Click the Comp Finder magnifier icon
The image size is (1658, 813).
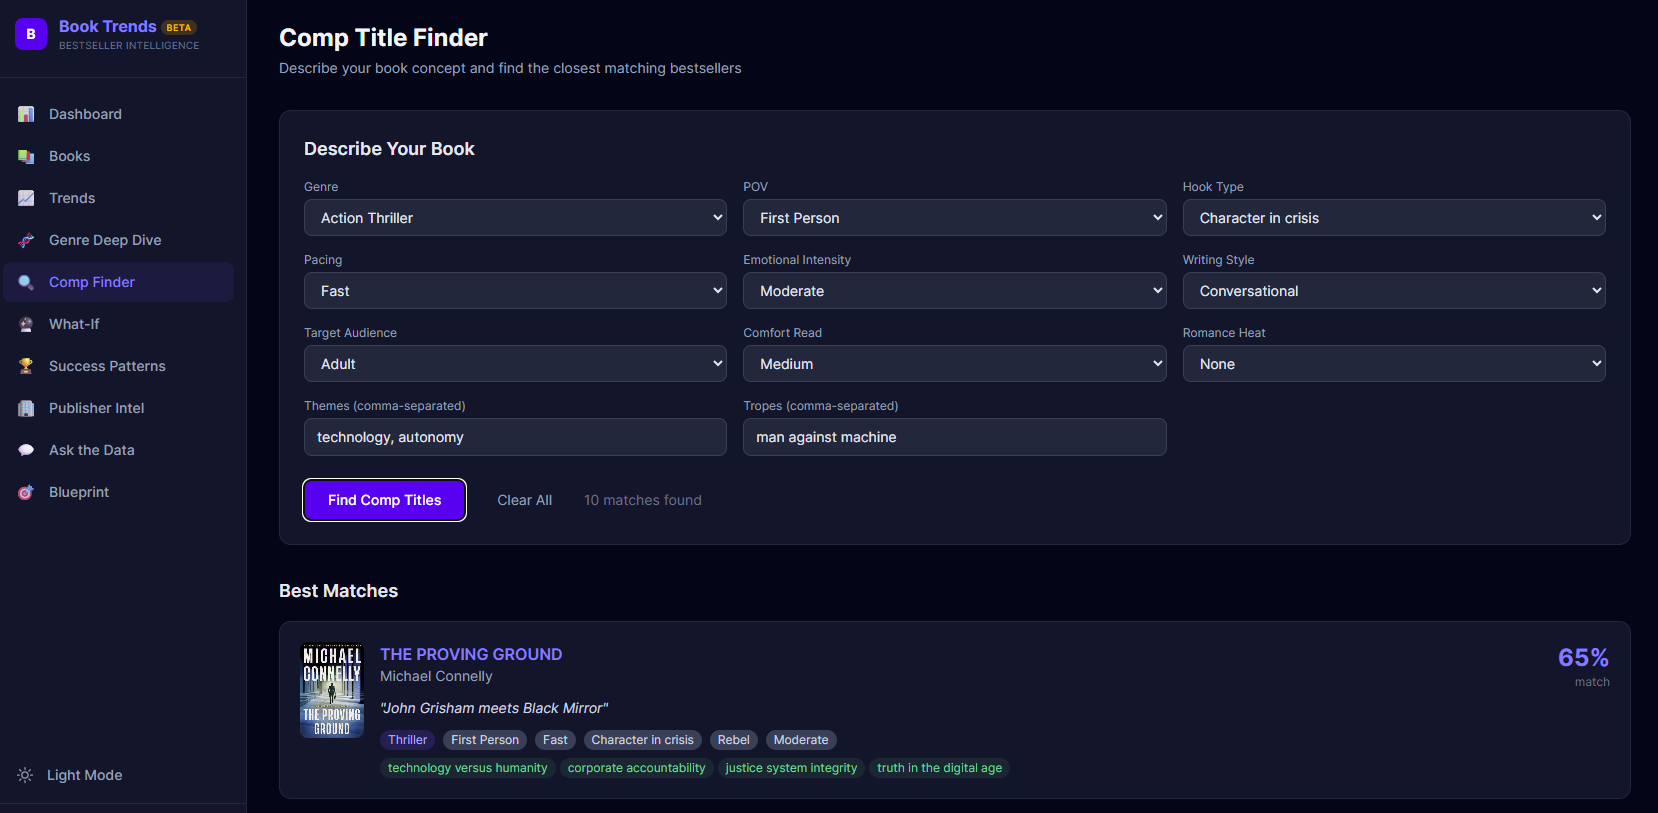[x=26, y=282]
